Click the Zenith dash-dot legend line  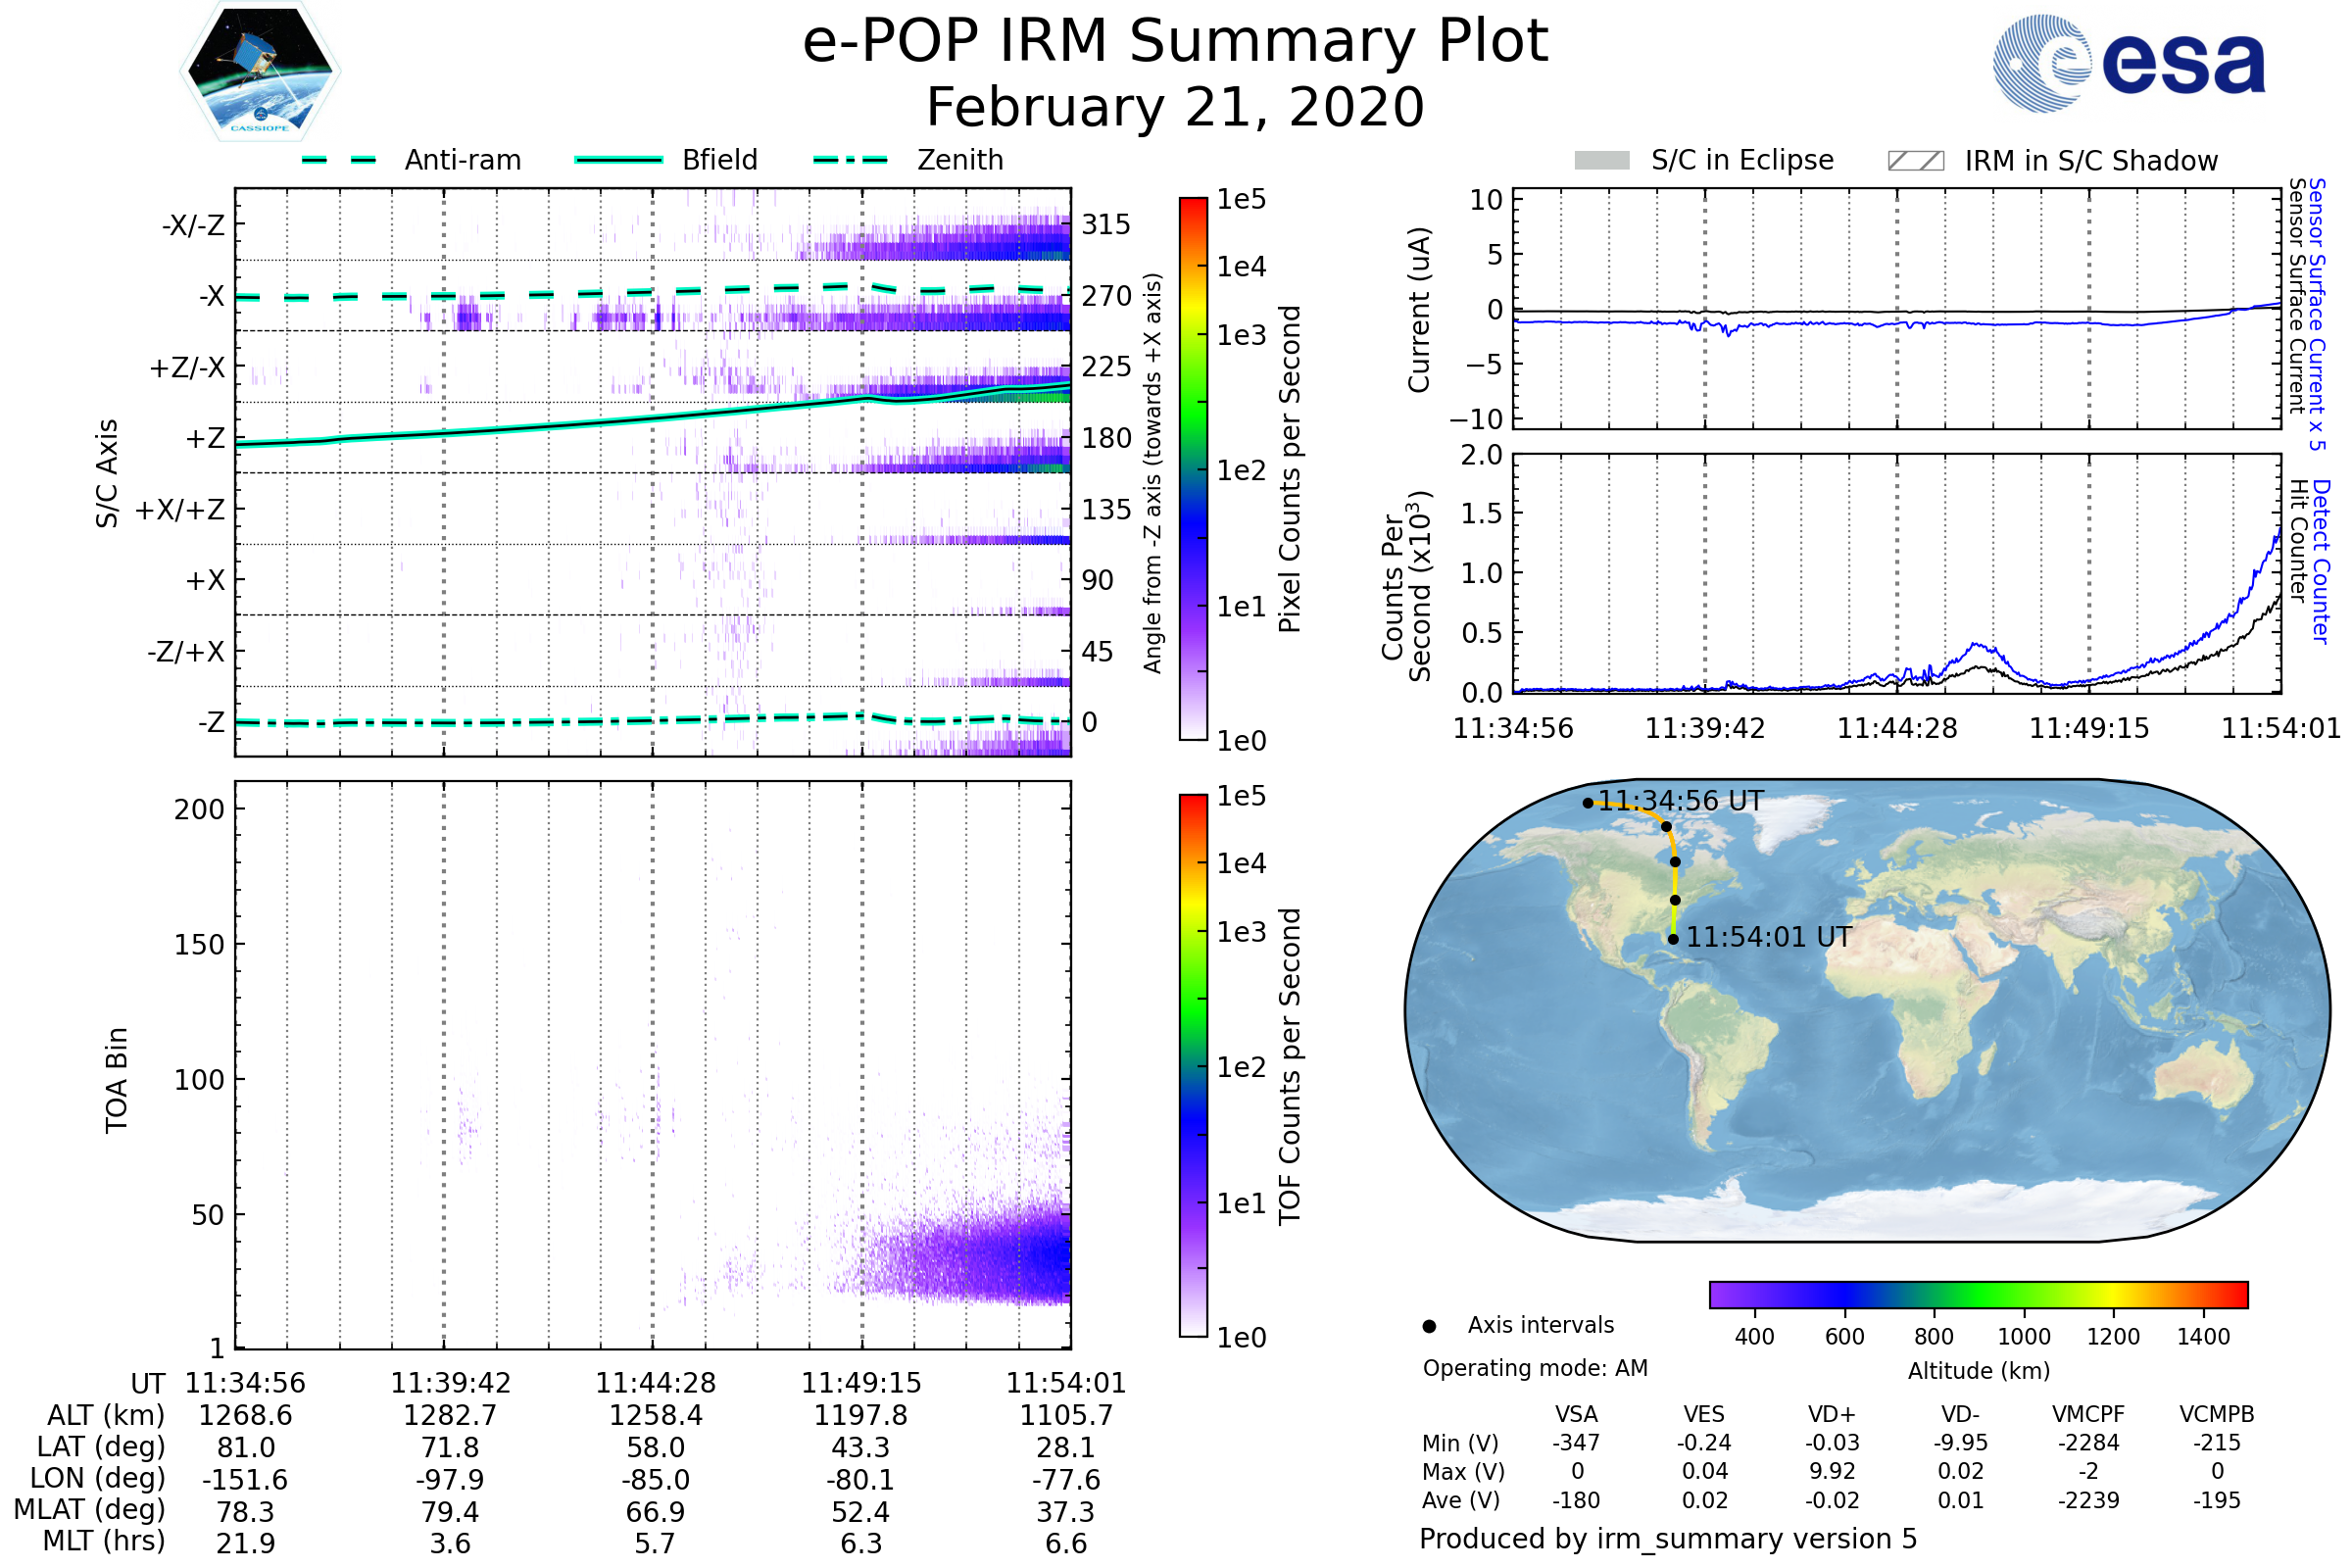851,160
